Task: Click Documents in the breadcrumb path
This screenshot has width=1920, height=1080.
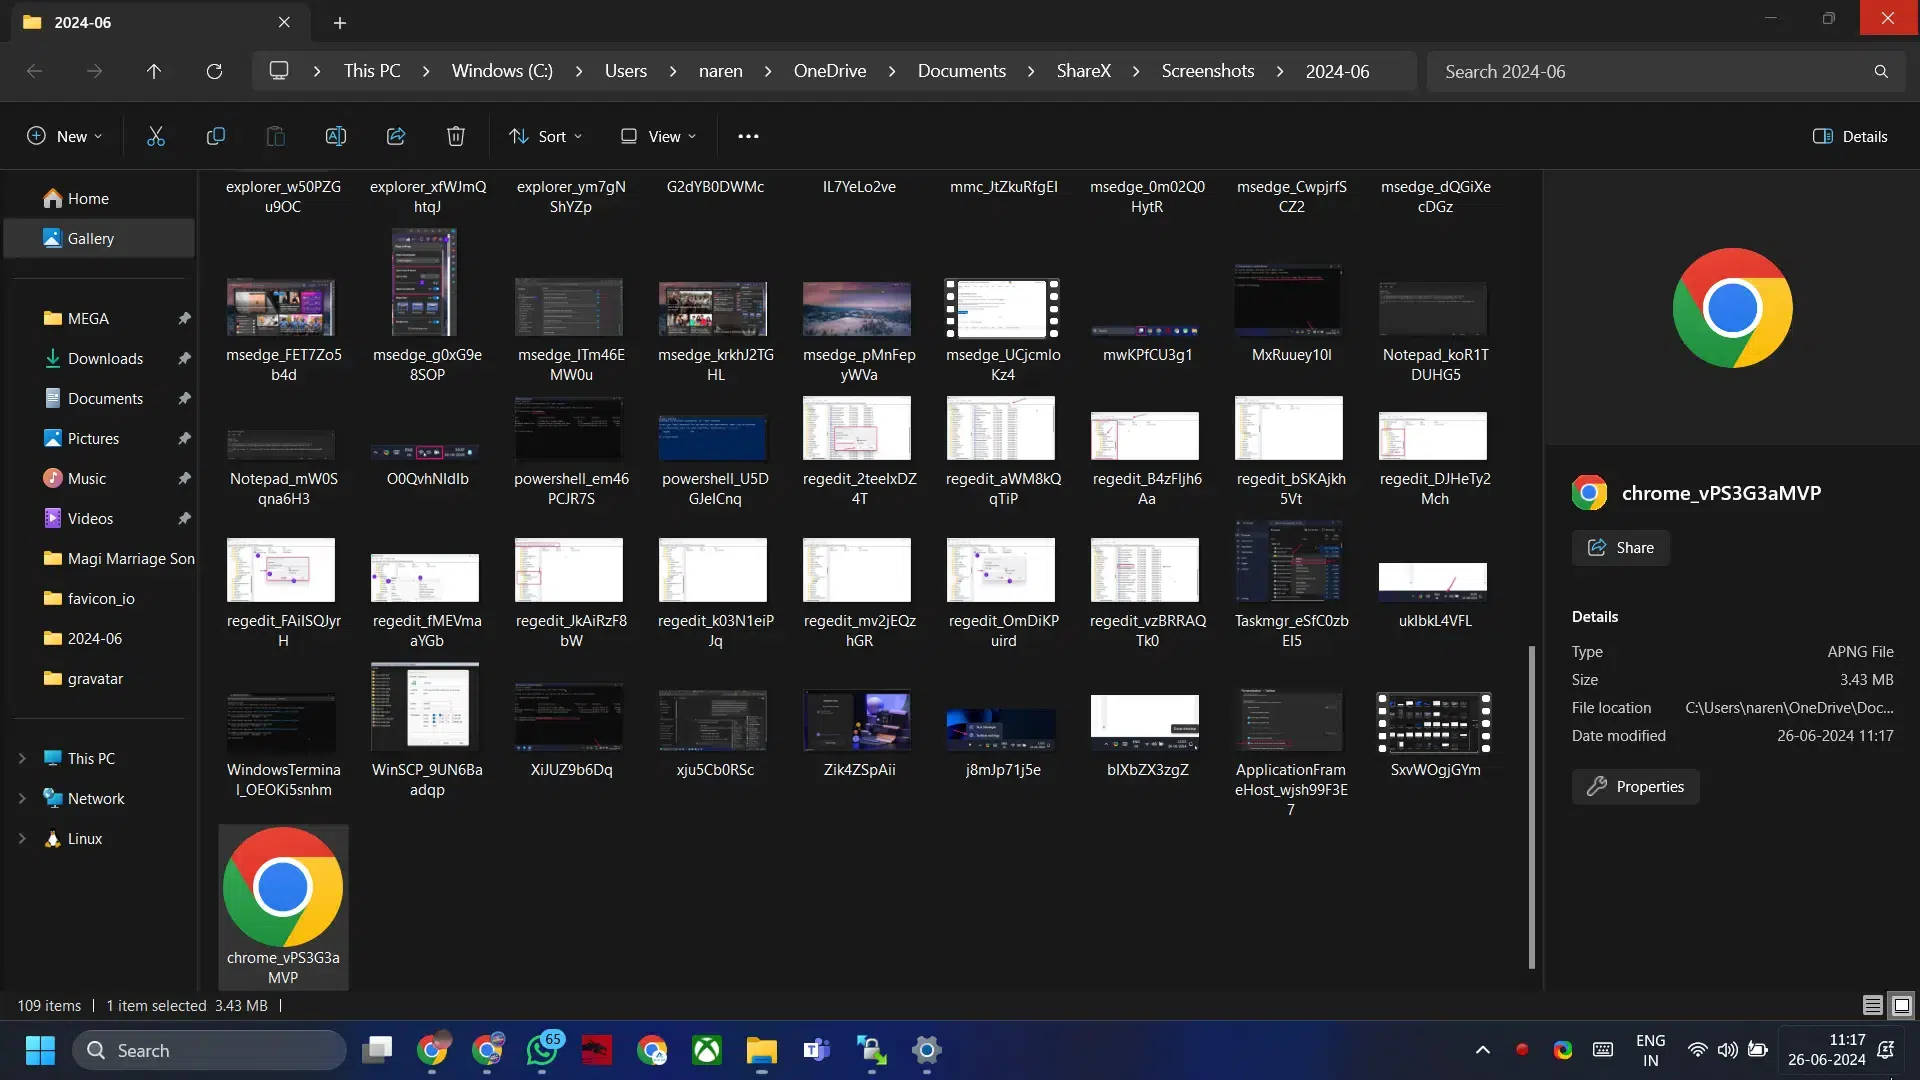Action: [x=962, y=71]
